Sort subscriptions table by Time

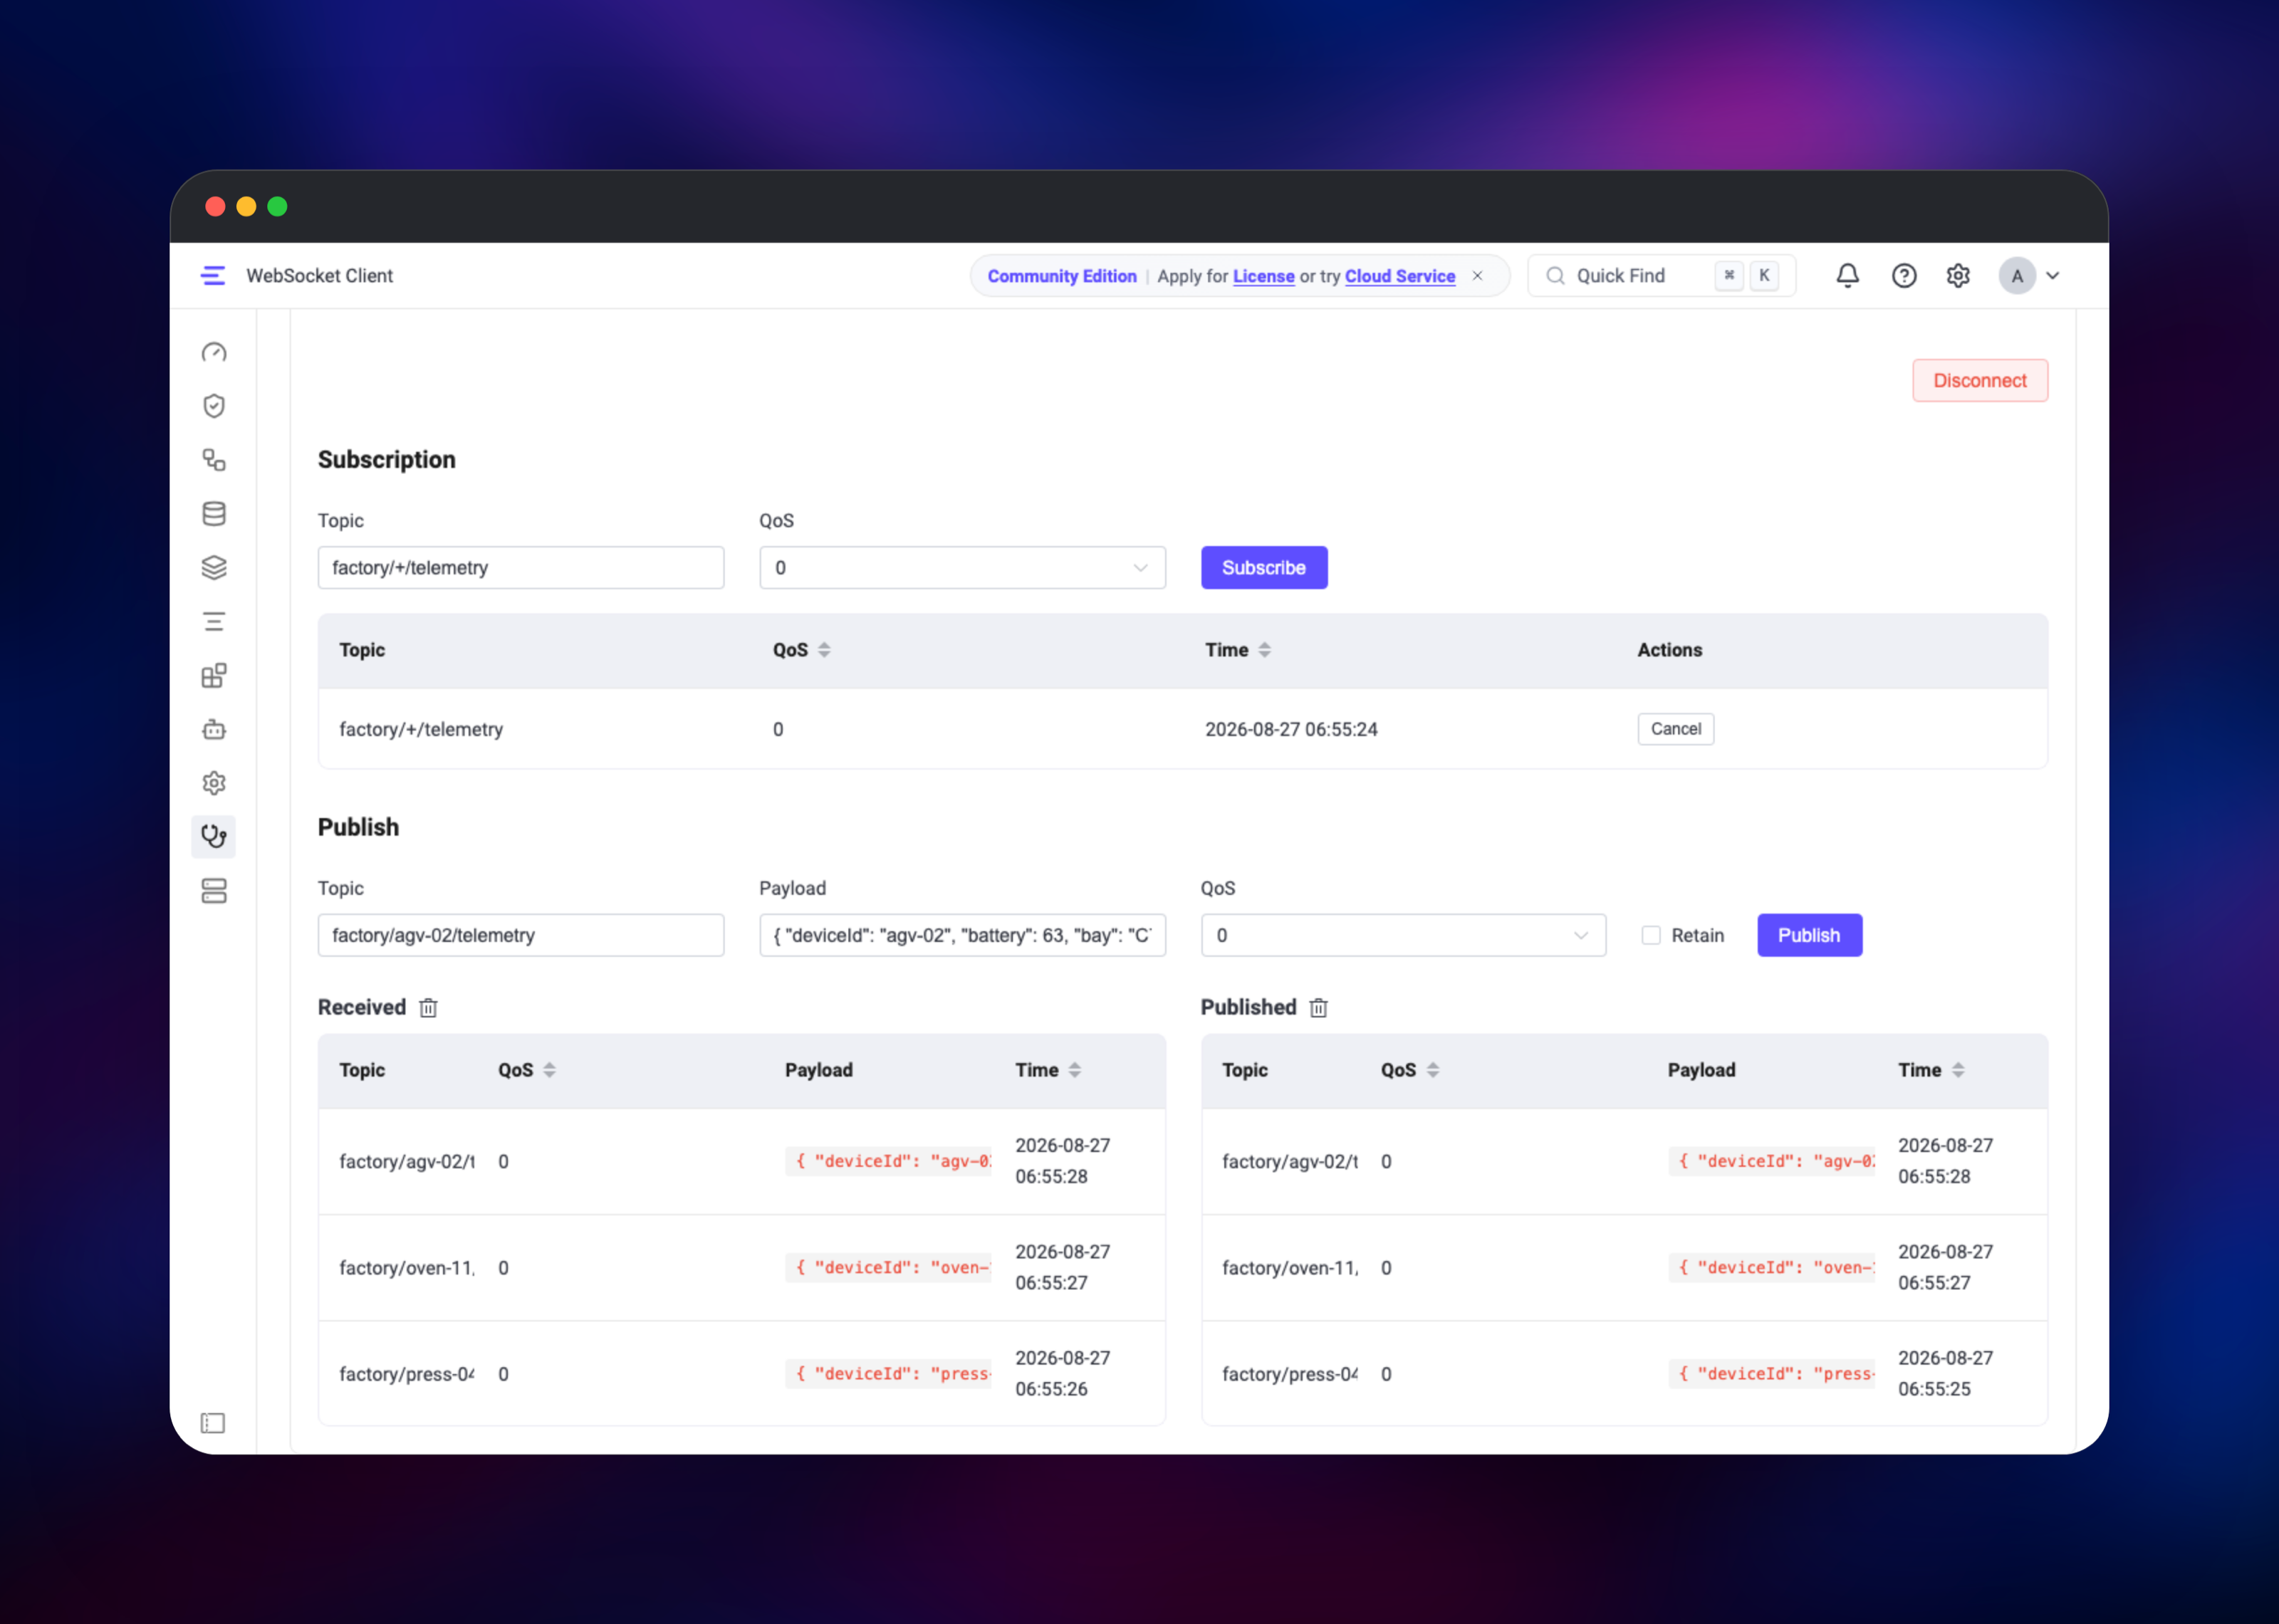1264,650
